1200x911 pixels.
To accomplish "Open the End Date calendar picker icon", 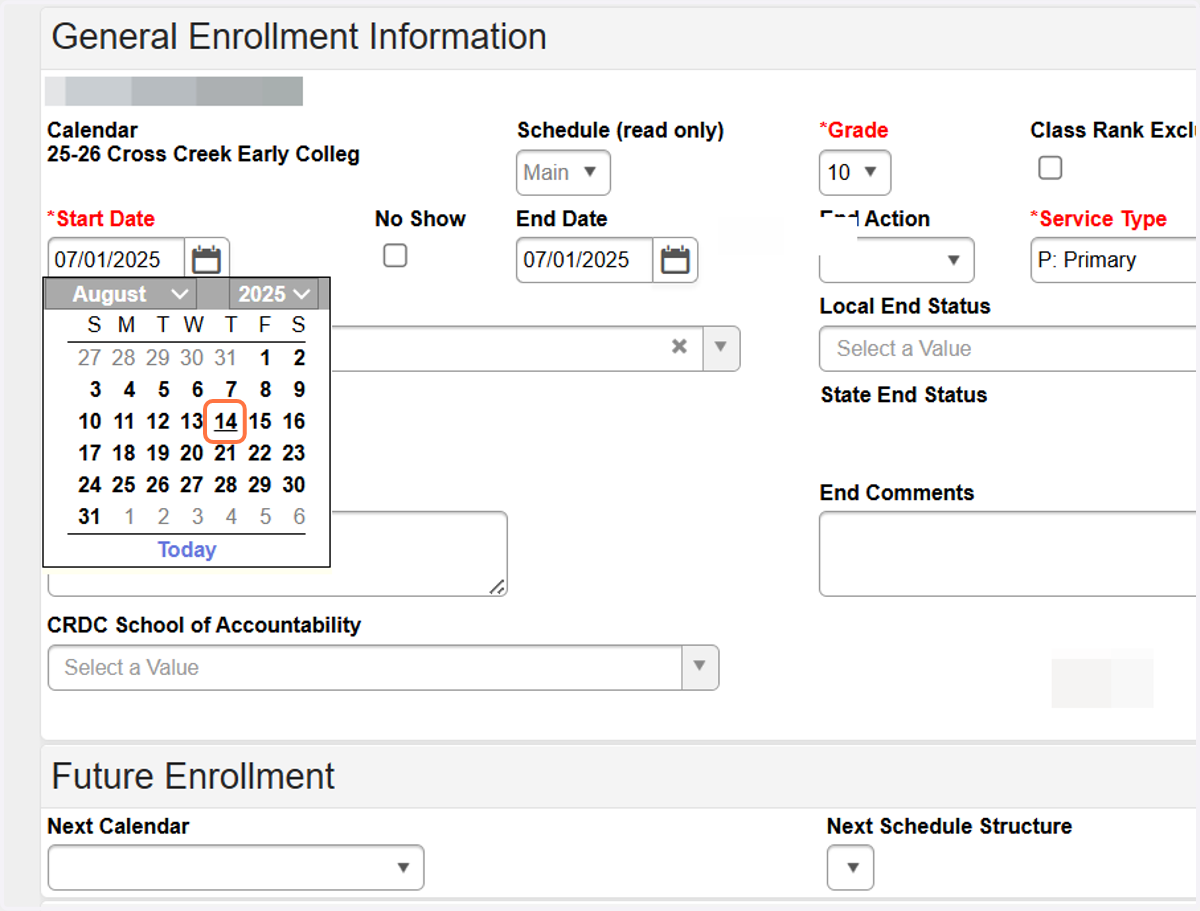I will pyautogui.click(x=675, y=260).
